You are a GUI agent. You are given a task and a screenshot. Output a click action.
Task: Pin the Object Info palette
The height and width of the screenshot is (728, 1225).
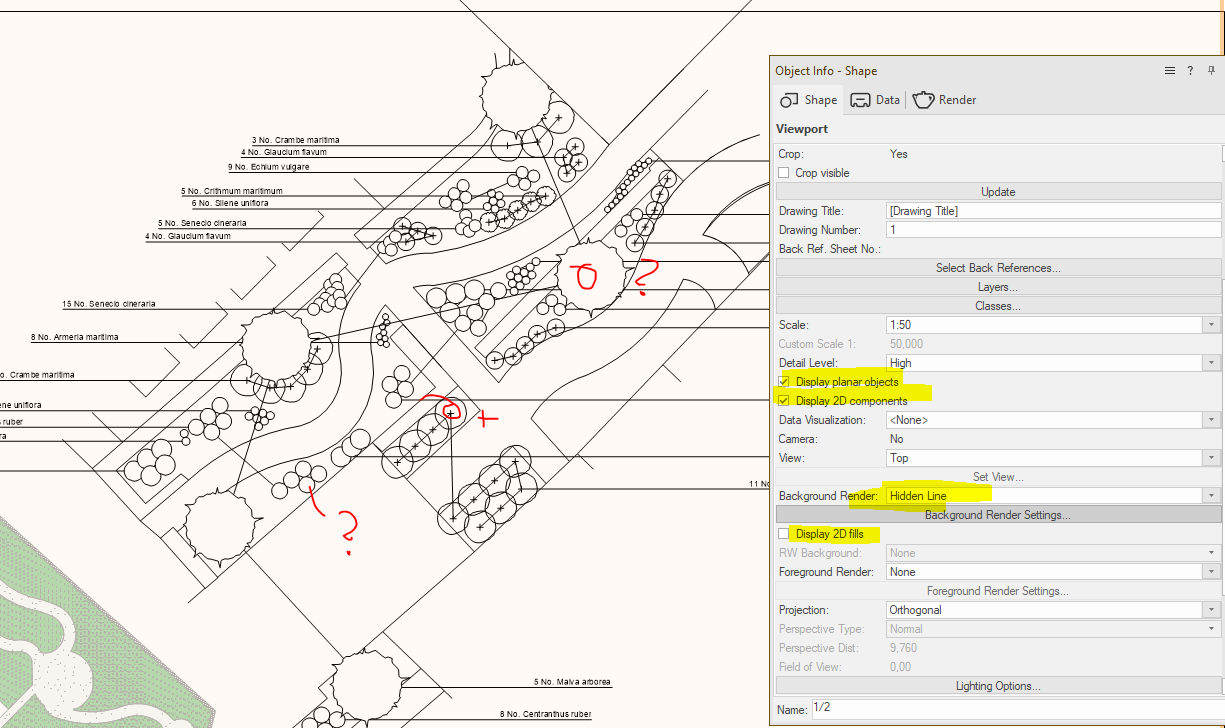click(x=1211, y=71)
